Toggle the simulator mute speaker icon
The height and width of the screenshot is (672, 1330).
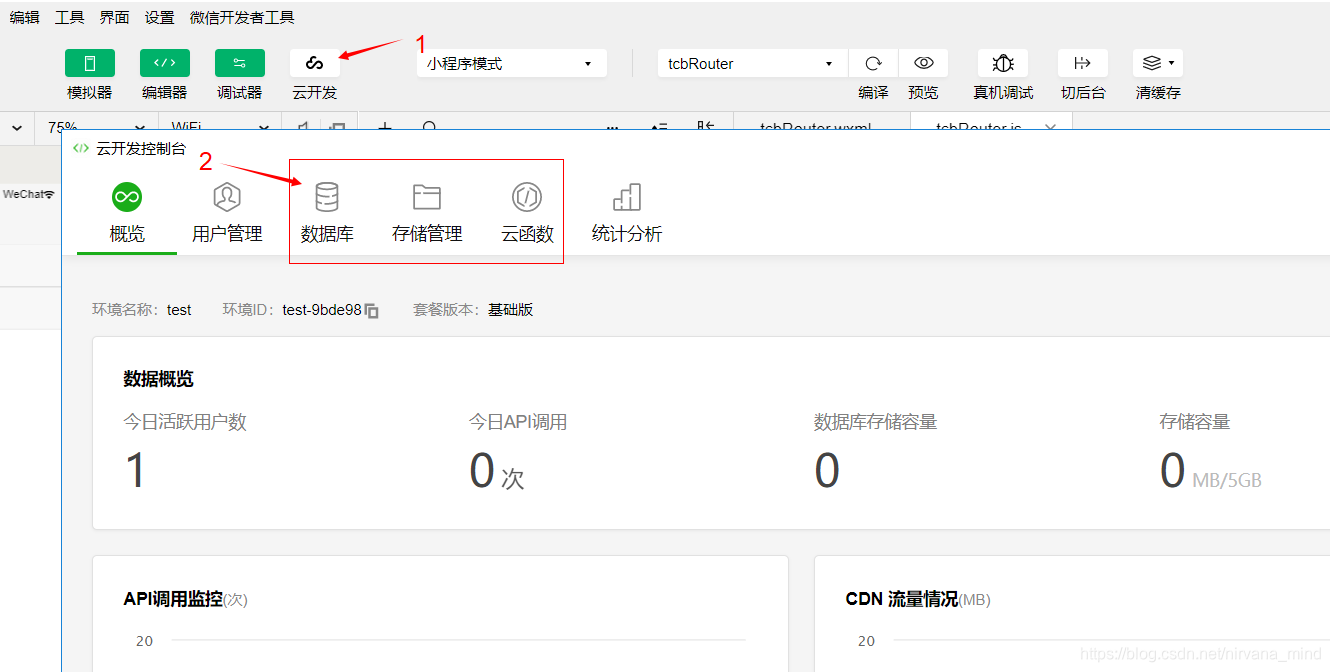click(x=302, y=127)
